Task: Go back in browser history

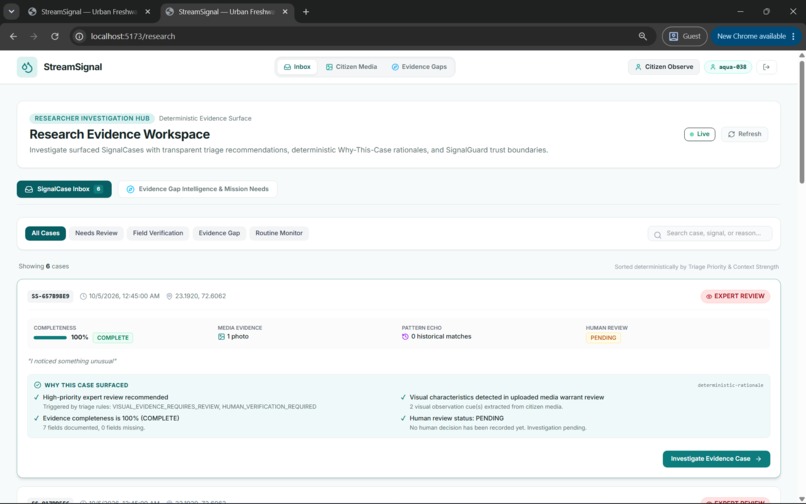Action: [13, 37]
